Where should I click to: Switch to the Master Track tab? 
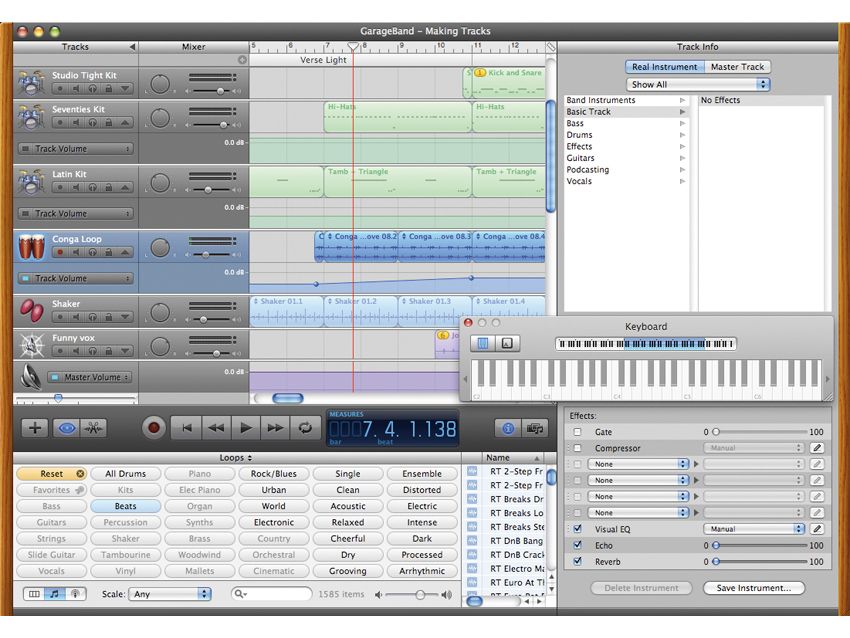pos(737,66)
